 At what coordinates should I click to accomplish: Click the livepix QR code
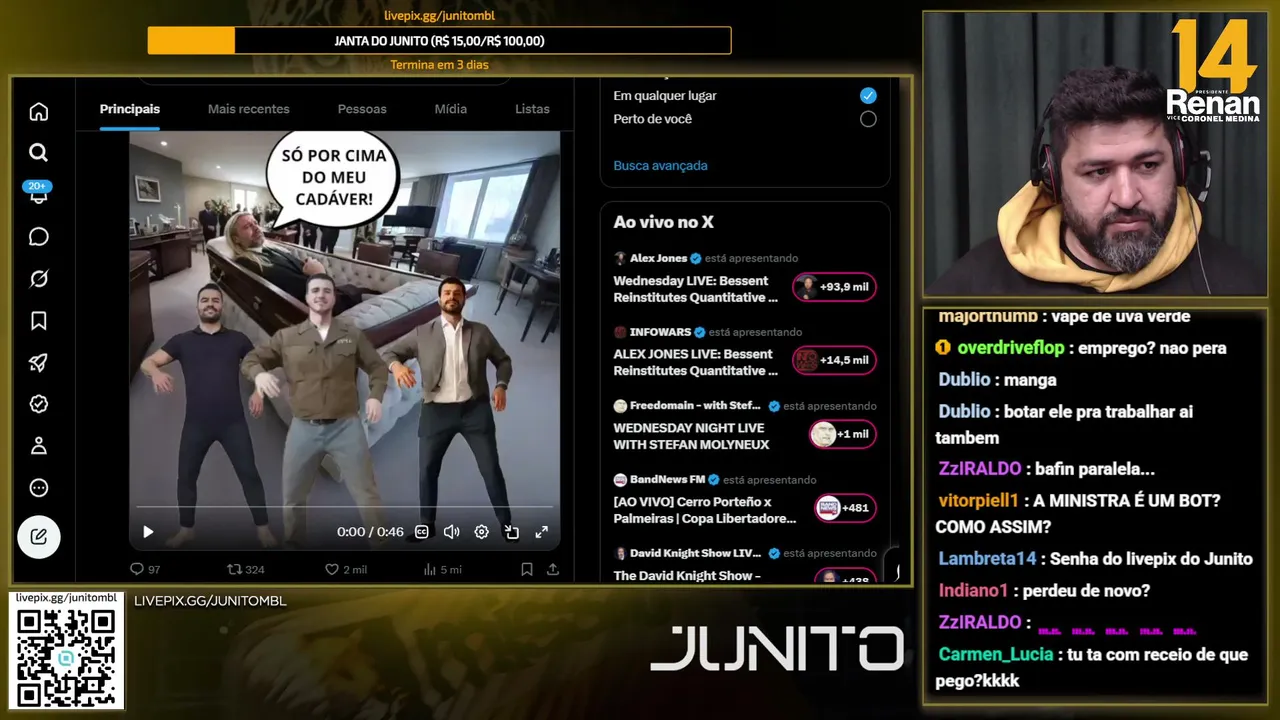tap(66, 657)
